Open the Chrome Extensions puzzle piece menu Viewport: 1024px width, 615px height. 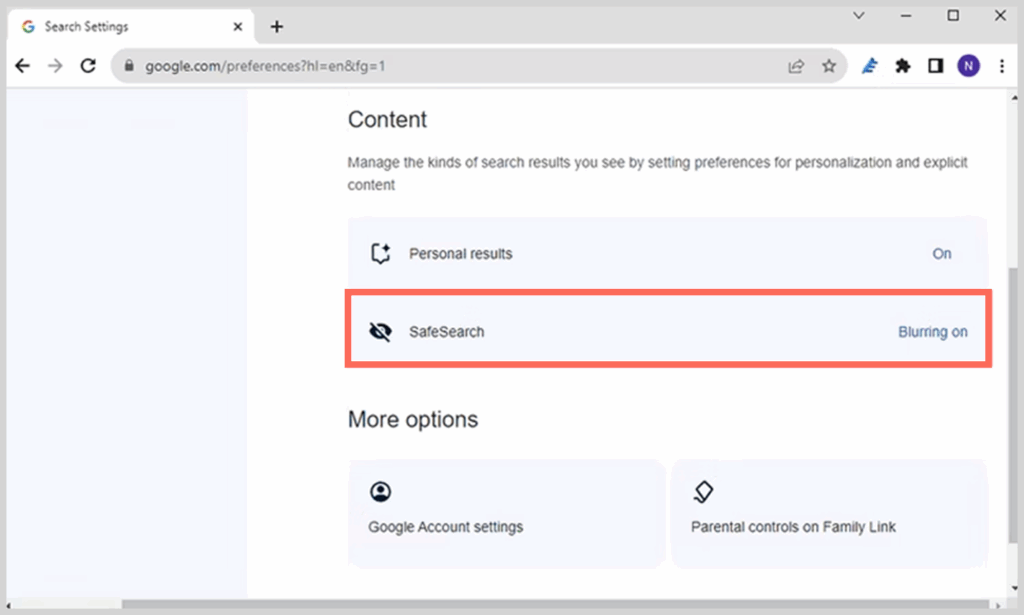[x=903, y=65]
